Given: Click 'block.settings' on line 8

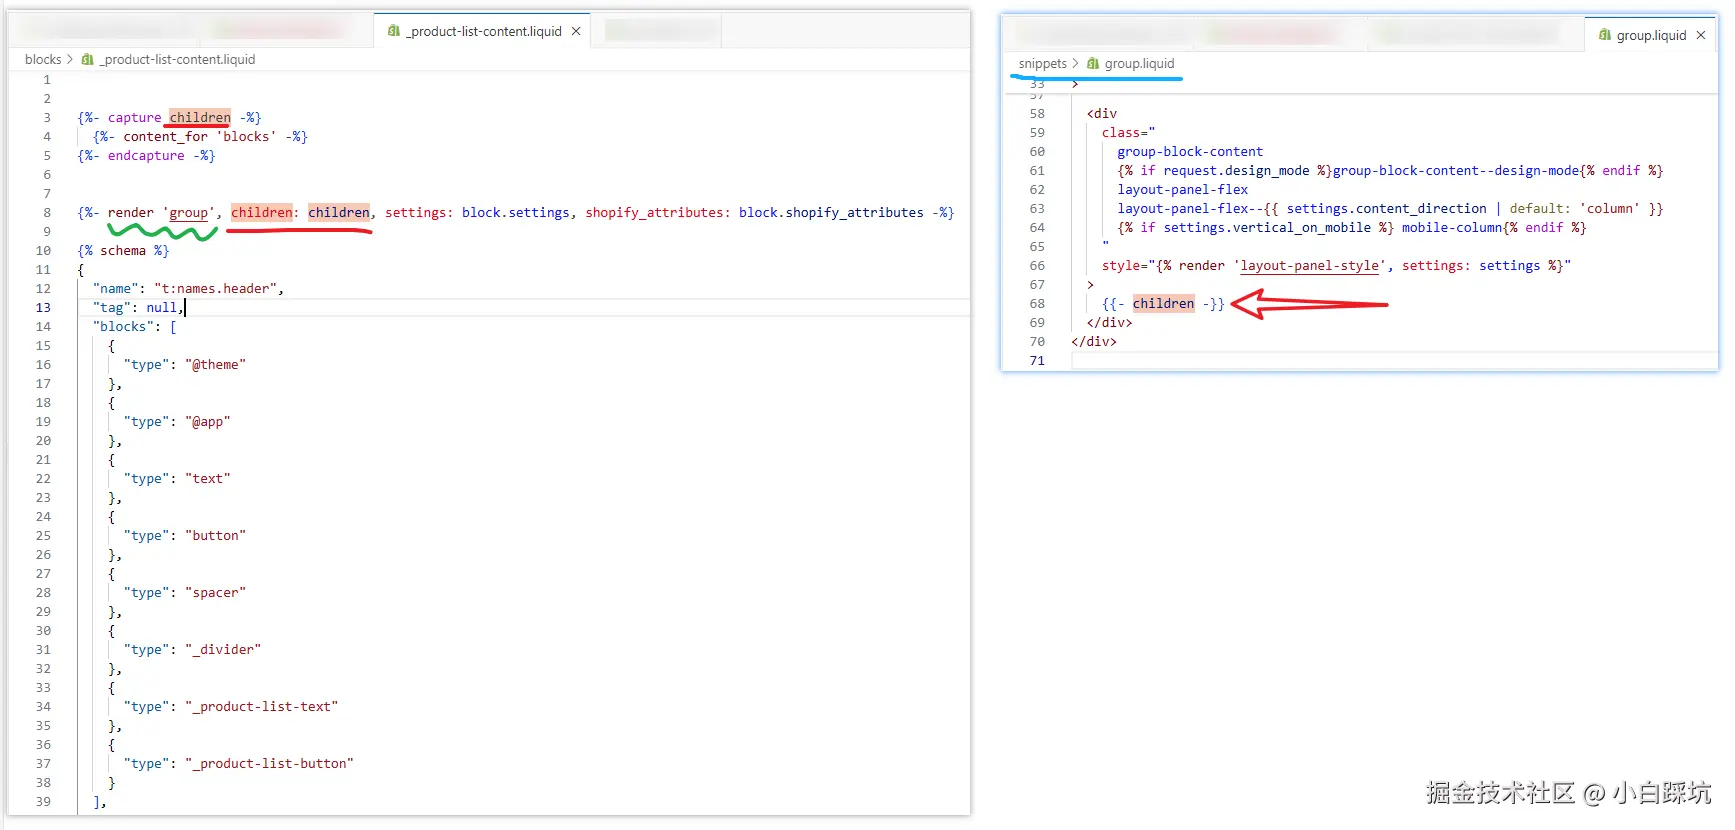Looking at the screenshot, I should tap(515, 212).
